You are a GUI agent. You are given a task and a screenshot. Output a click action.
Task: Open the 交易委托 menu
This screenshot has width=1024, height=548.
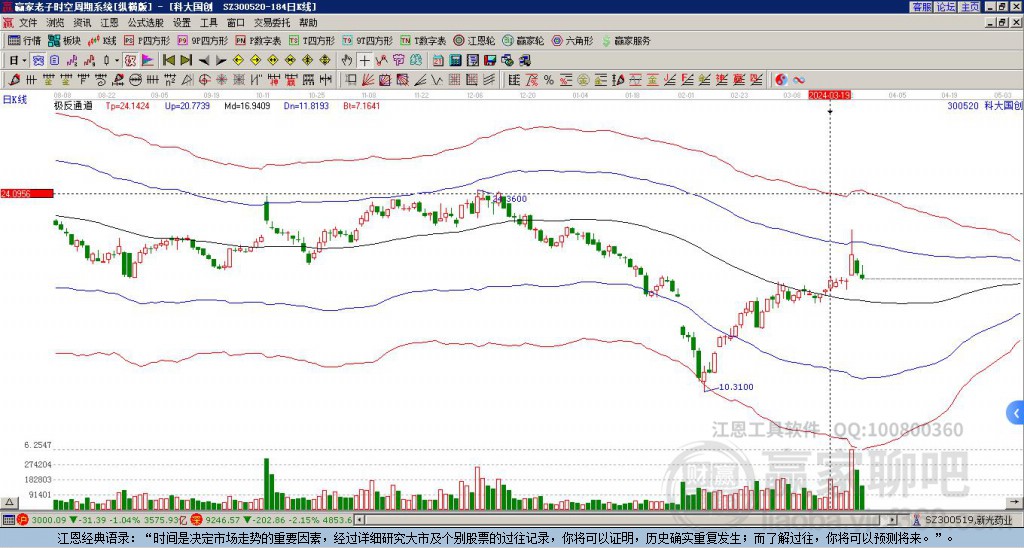click(x=271, y=23)
